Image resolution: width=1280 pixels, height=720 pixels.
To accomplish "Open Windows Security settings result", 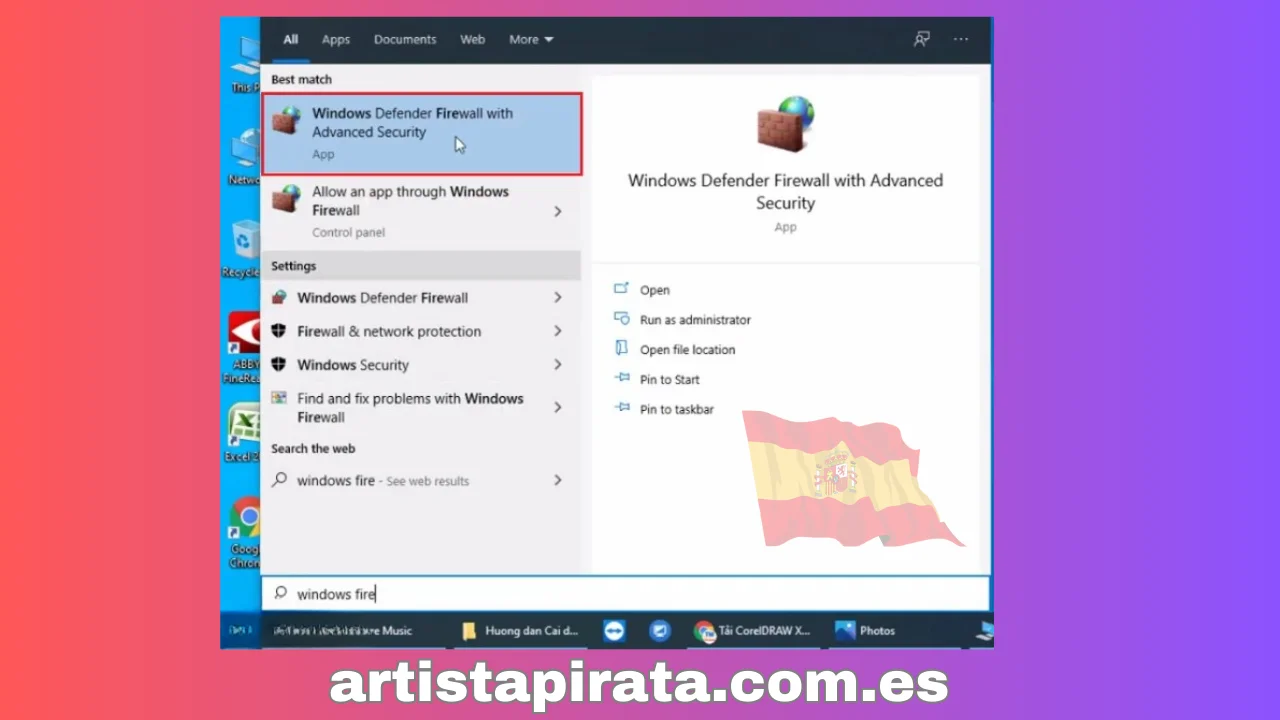I will click(421, 365).
